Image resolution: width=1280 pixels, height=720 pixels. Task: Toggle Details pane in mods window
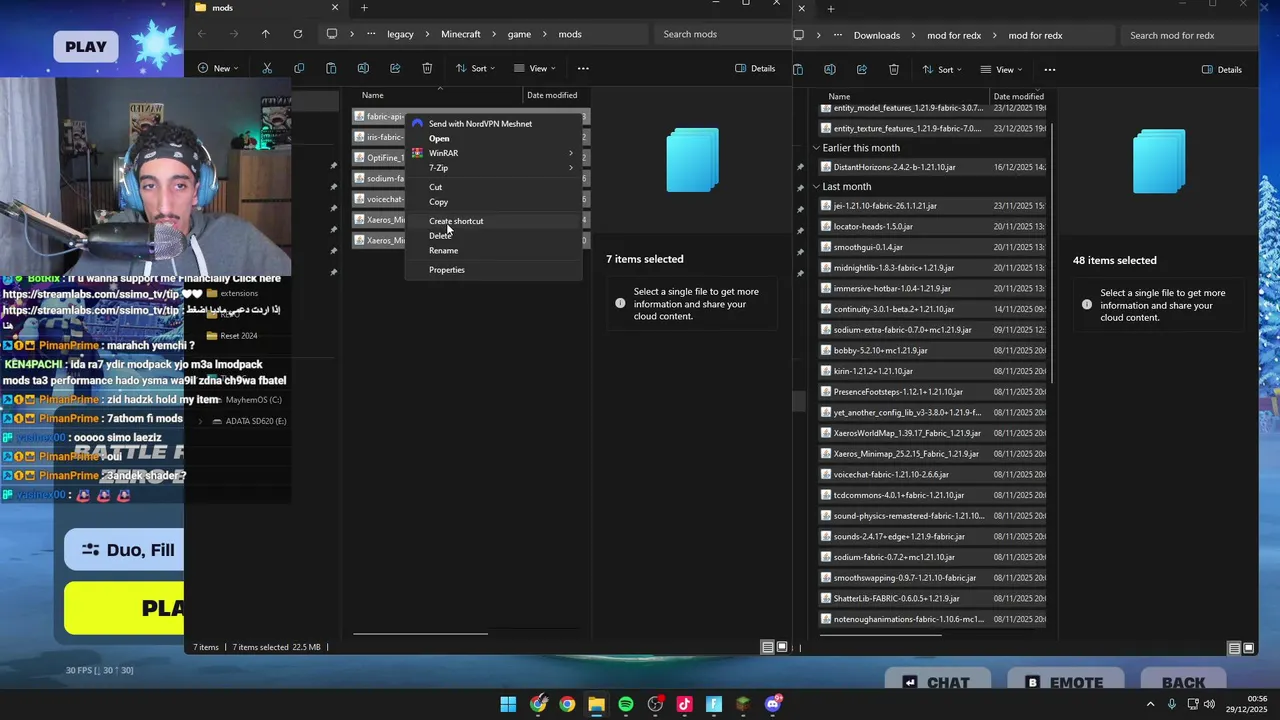pyautogui.click(x=755, y=68)
